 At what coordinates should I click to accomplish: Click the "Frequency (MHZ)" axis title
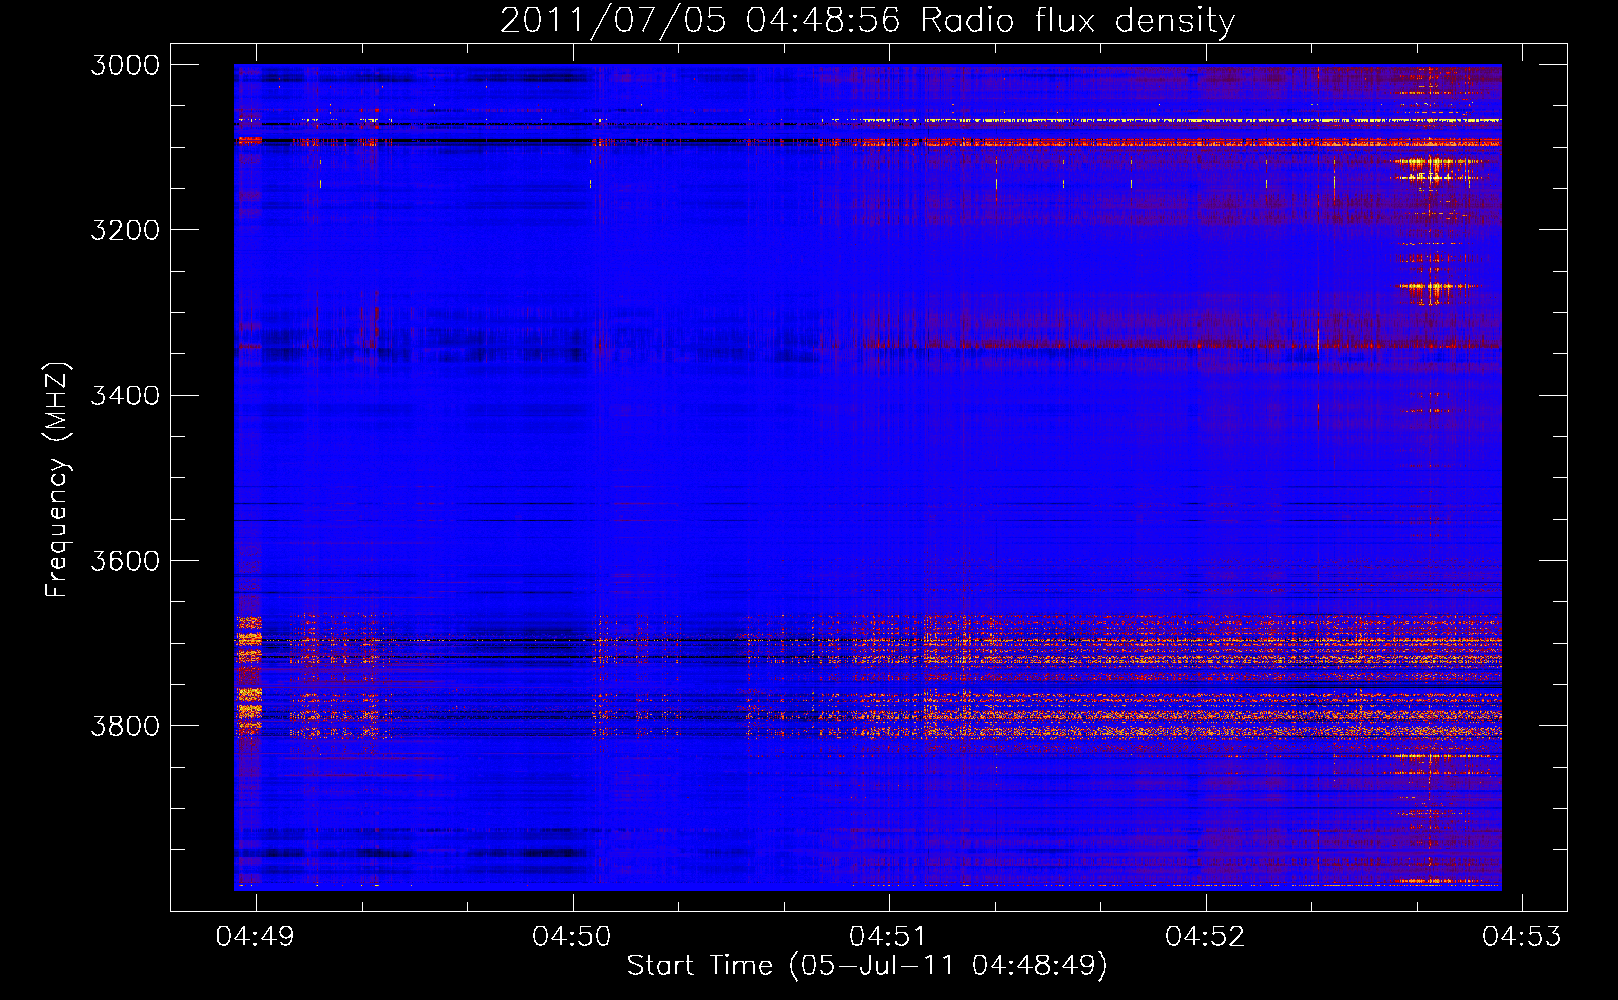pyautogui.click(x=58, y=480)
